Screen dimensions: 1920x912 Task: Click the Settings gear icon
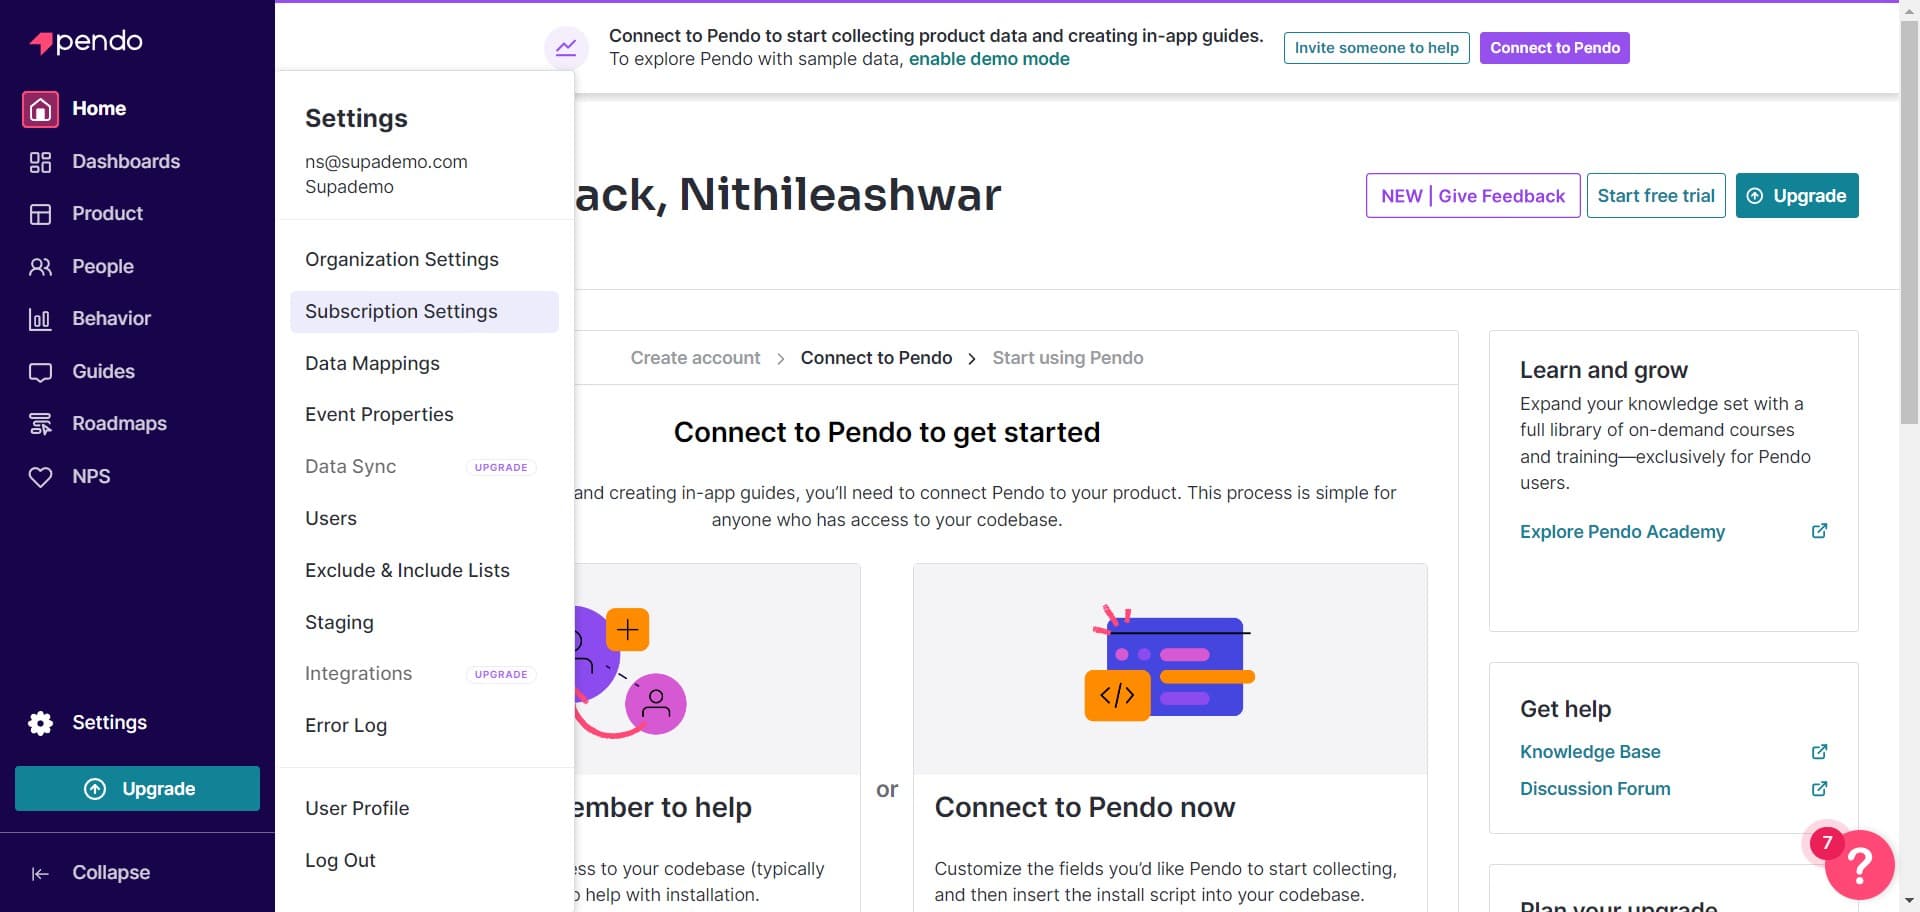[40, 723]
